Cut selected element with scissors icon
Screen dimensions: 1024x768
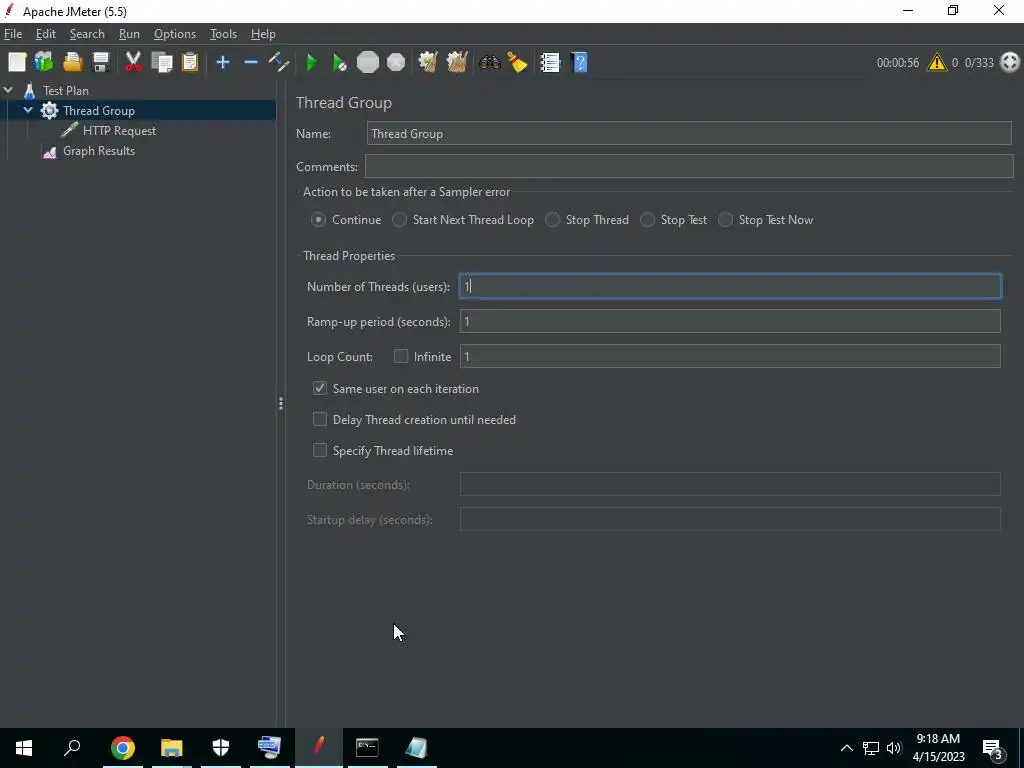[x=133, y=63]
